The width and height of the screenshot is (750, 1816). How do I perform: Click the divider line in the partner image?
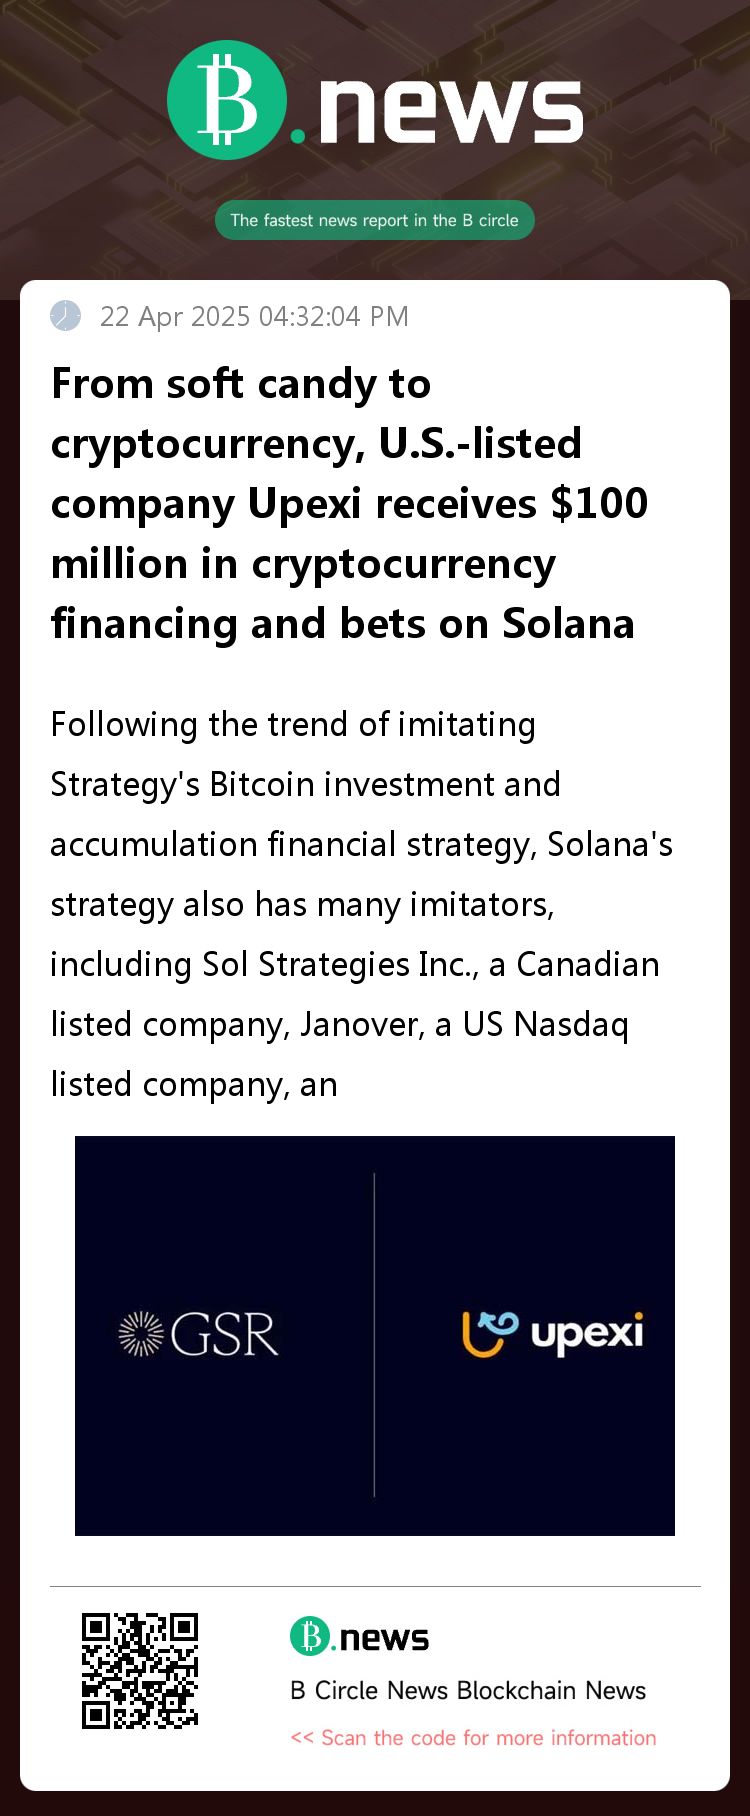click(374, 1335)
